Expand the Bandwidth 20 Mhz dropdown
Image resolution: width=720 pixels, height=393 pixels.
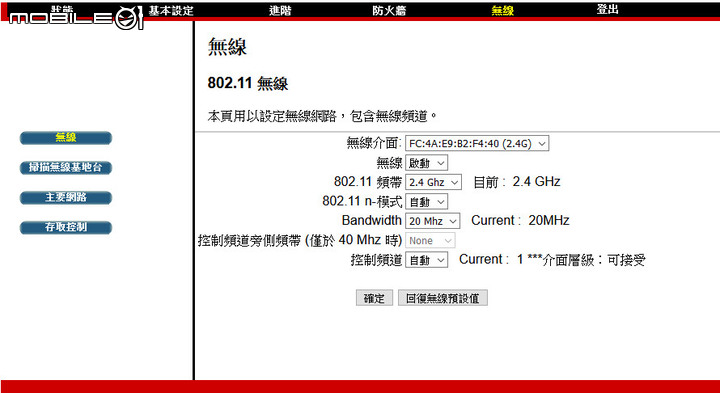pyautogui.click(x=432, y=221)
